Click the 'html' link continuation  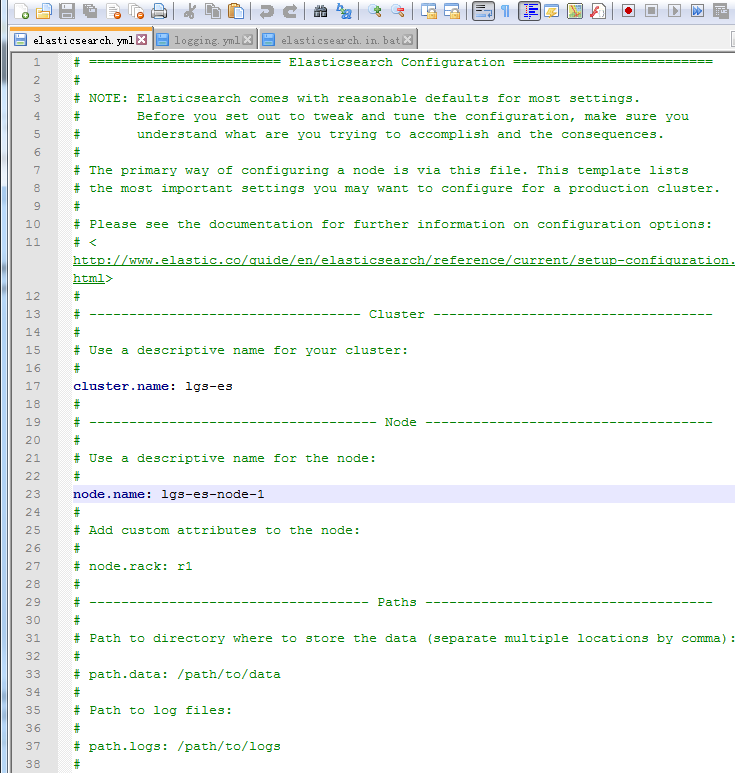click(x=89, y=279)
